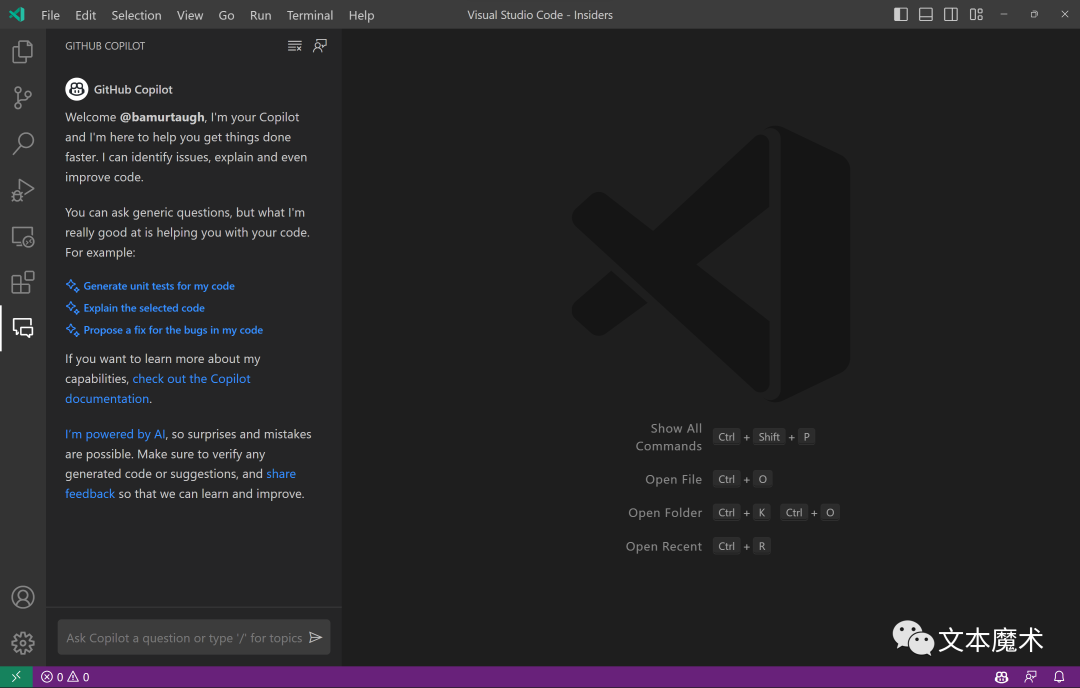This screenshot has width=1080, height=688.
Task: Send the message to Copilot
Action: click(315, 638)
